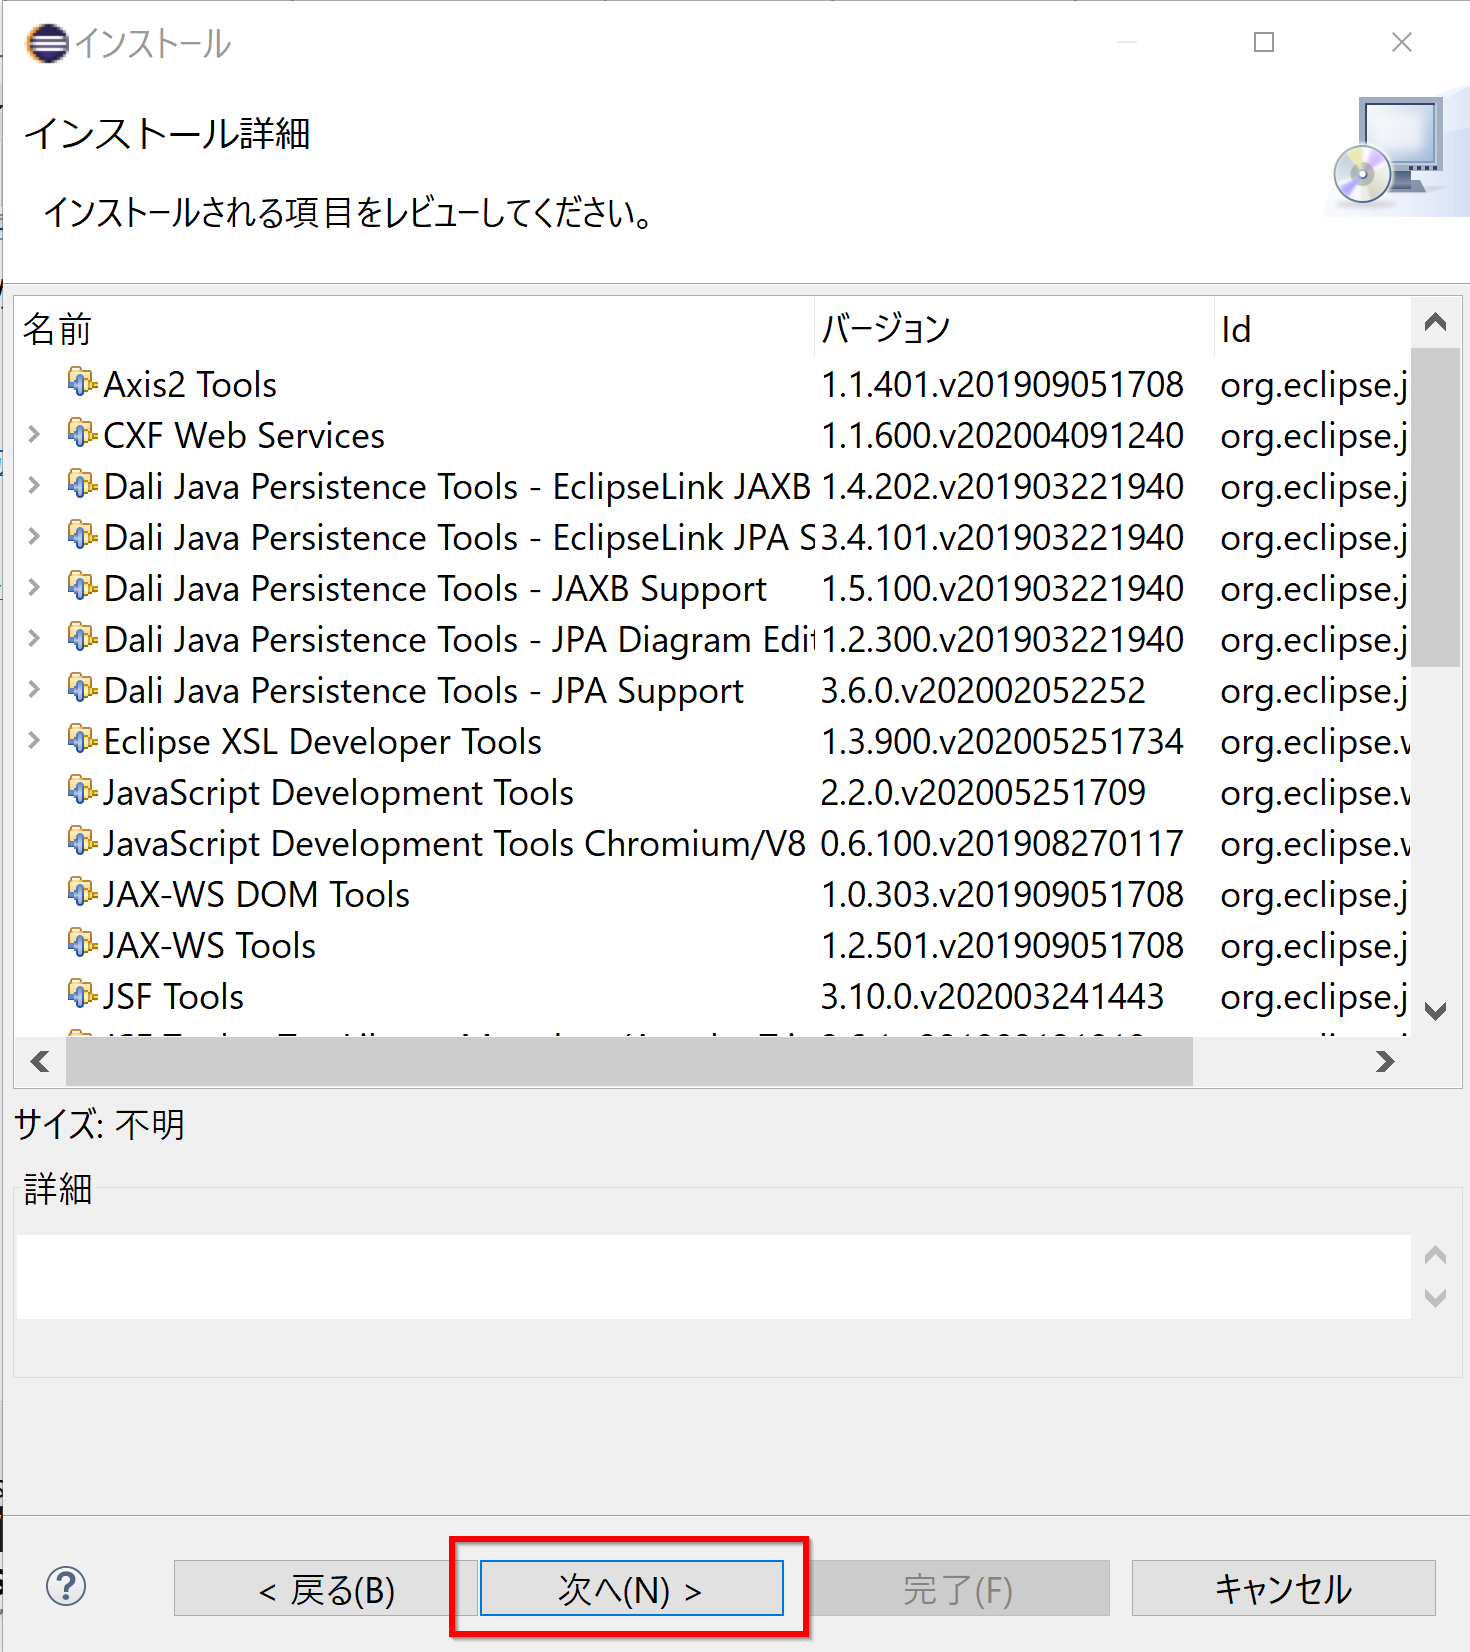The image size is (1470, 1652).
Task: Sort by the バージョン column header
Action: click(x=1014, y=329)
